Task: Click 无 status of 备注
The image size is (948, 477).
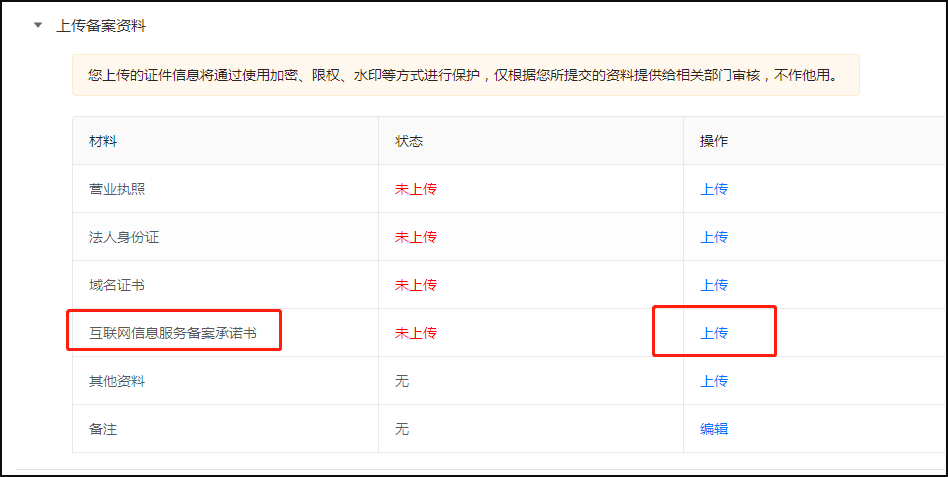Action: 402,429
